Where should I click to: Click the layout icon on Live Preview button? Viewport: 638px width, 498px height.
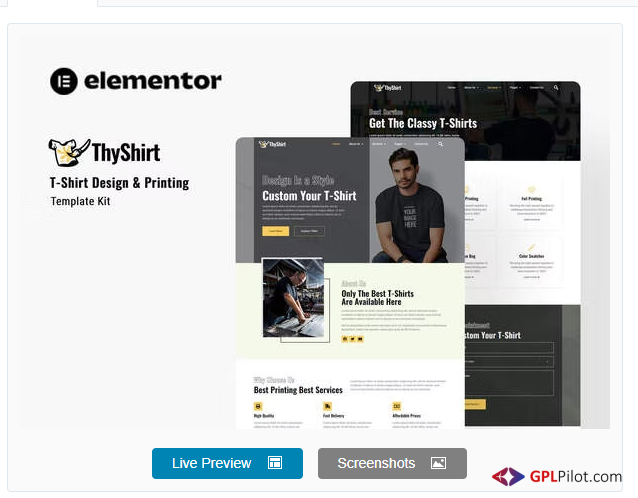275,463
